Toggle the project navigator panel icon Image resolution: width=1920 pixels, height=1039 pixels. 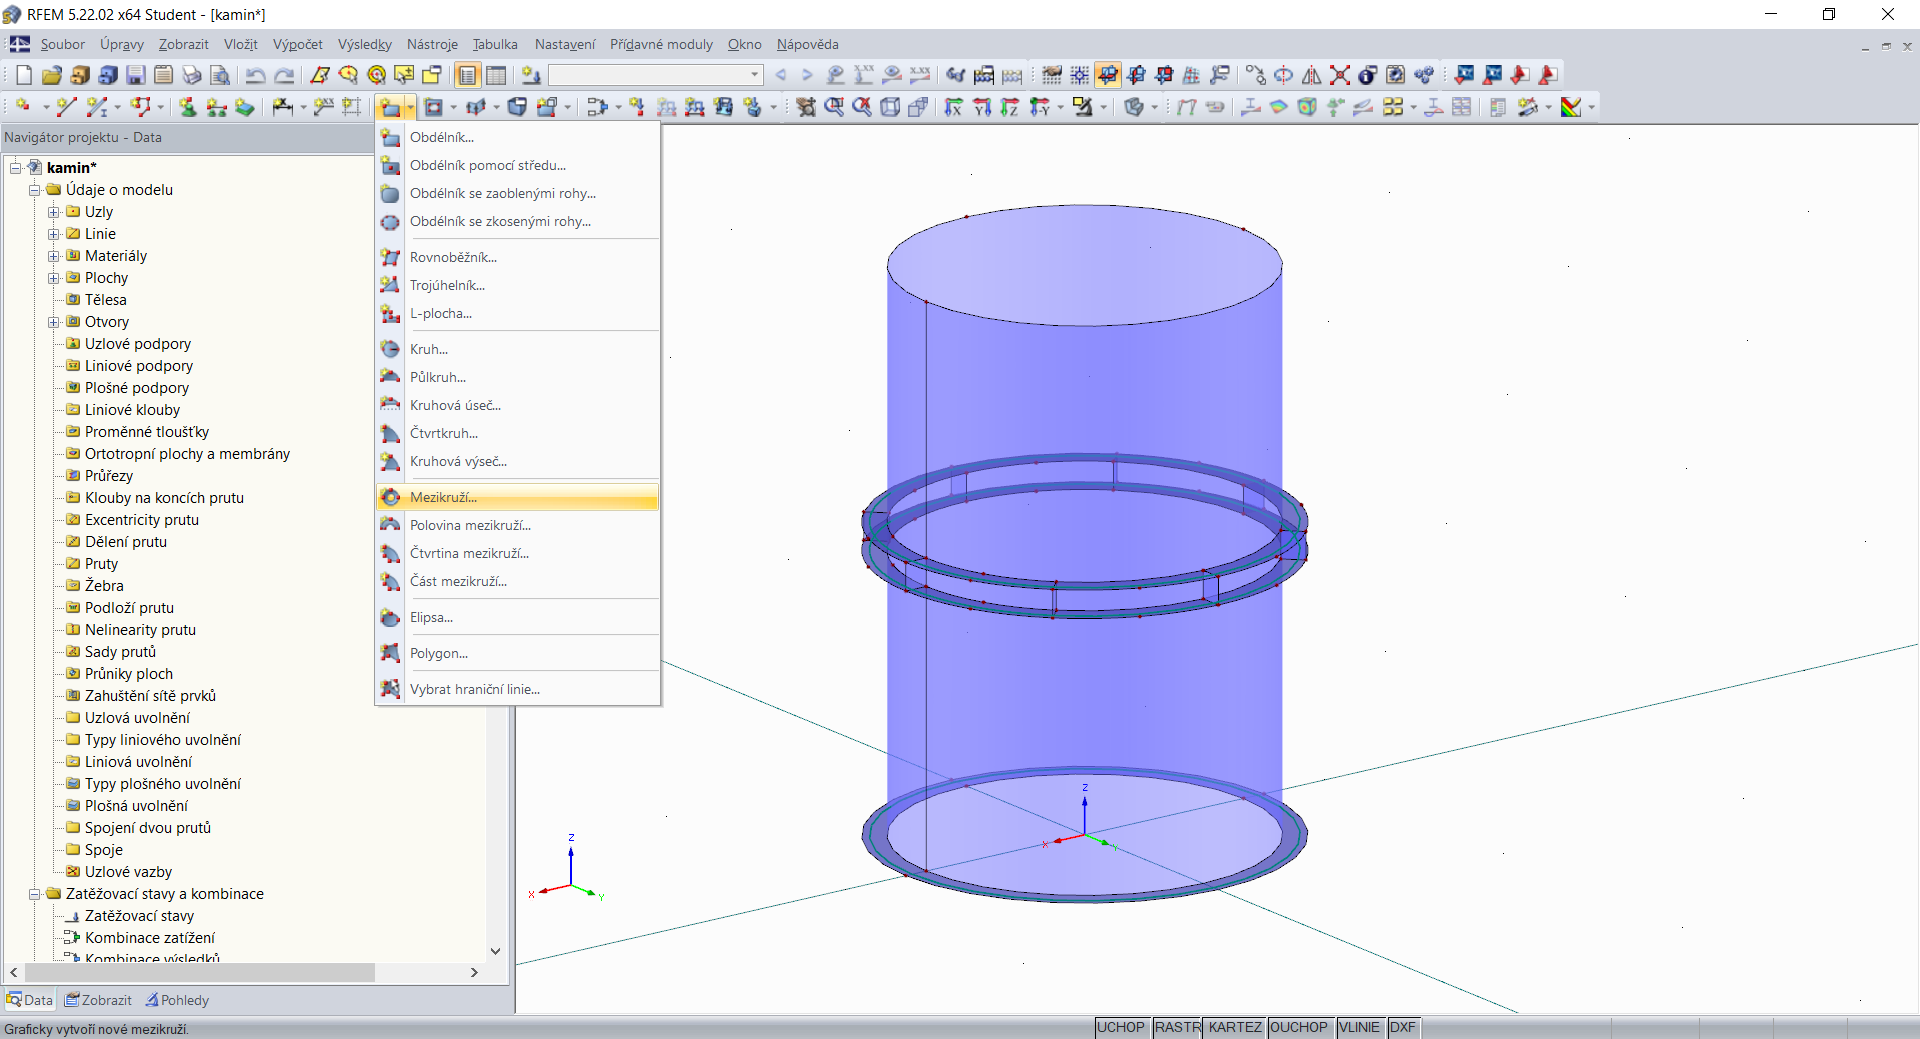468,75
